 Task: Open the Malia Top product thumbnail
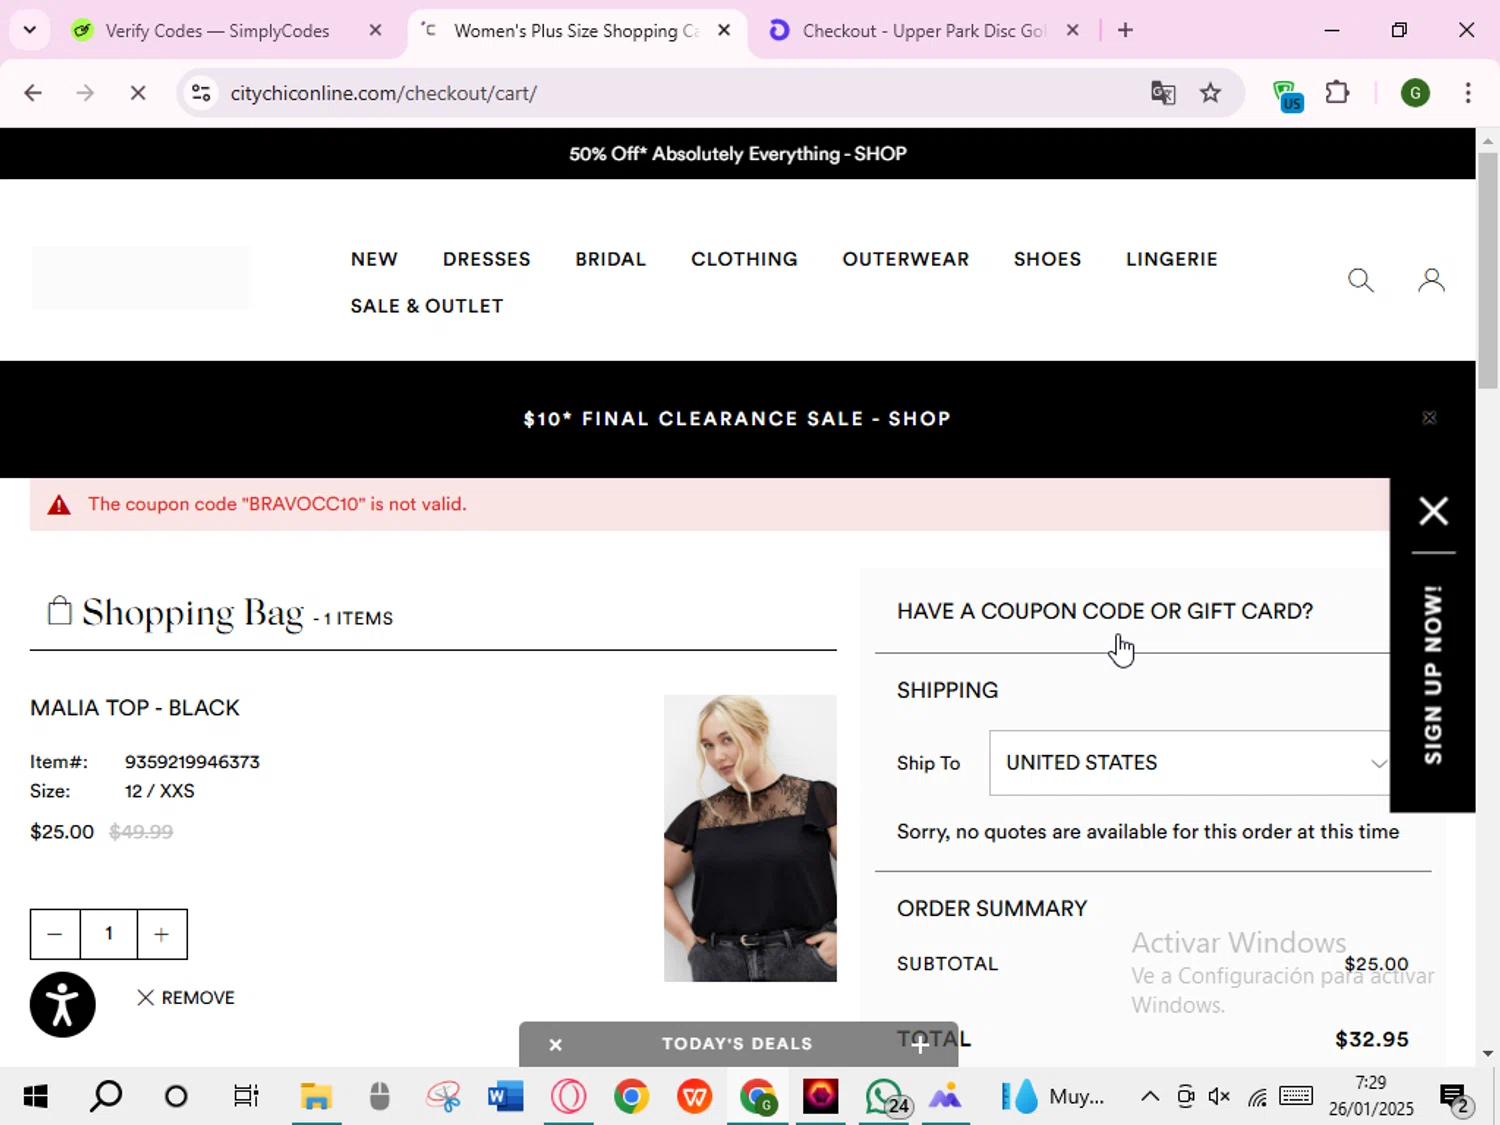(750, 838)
